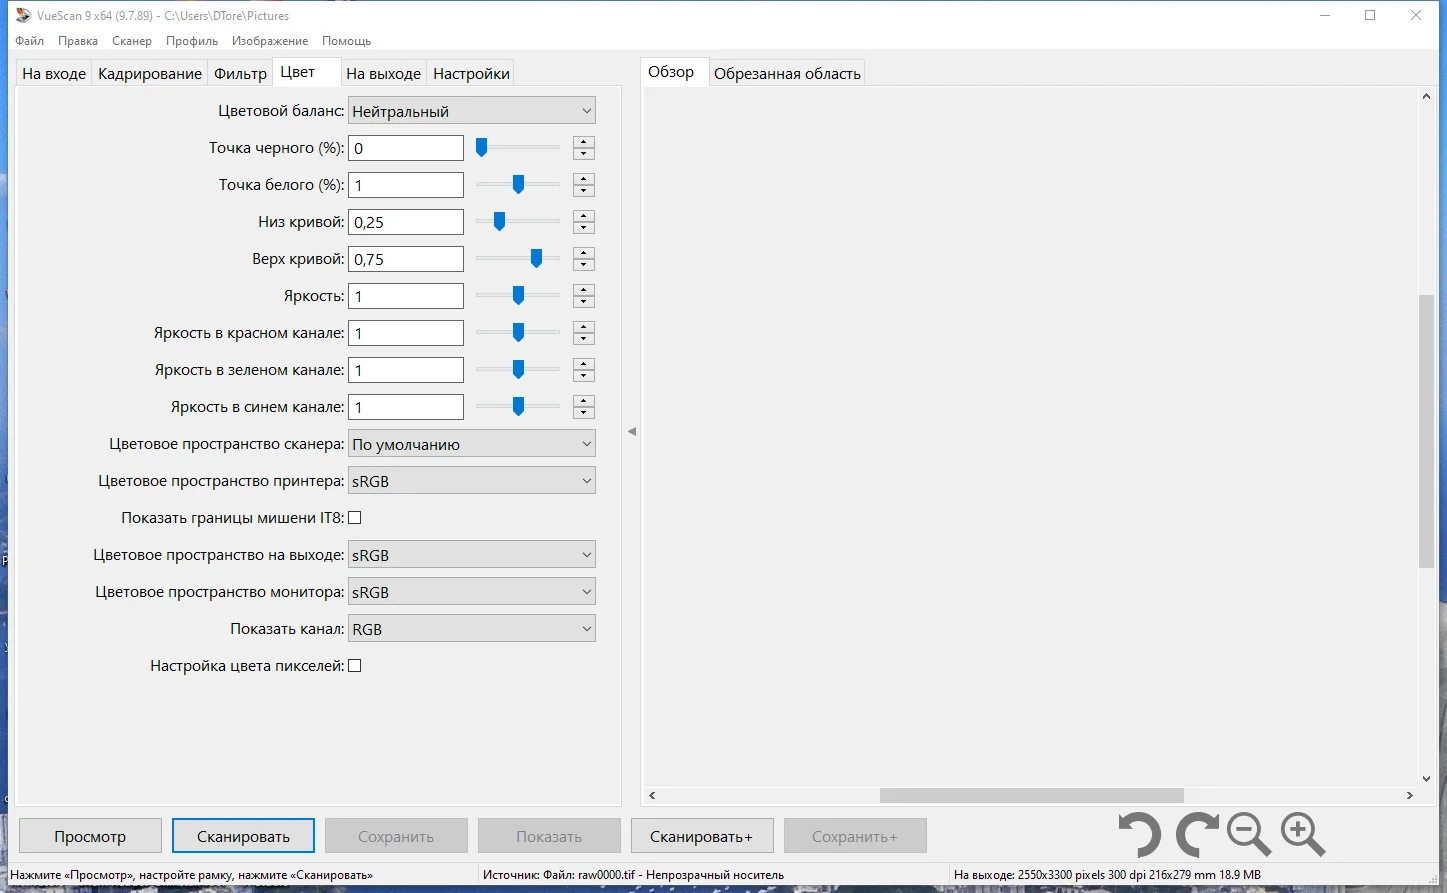Image resolution: width=1447 pixels, height=893 pixels.
Task: Click the «Яркость в синем канале» slider handle
Action: click(x=518, y=407)
